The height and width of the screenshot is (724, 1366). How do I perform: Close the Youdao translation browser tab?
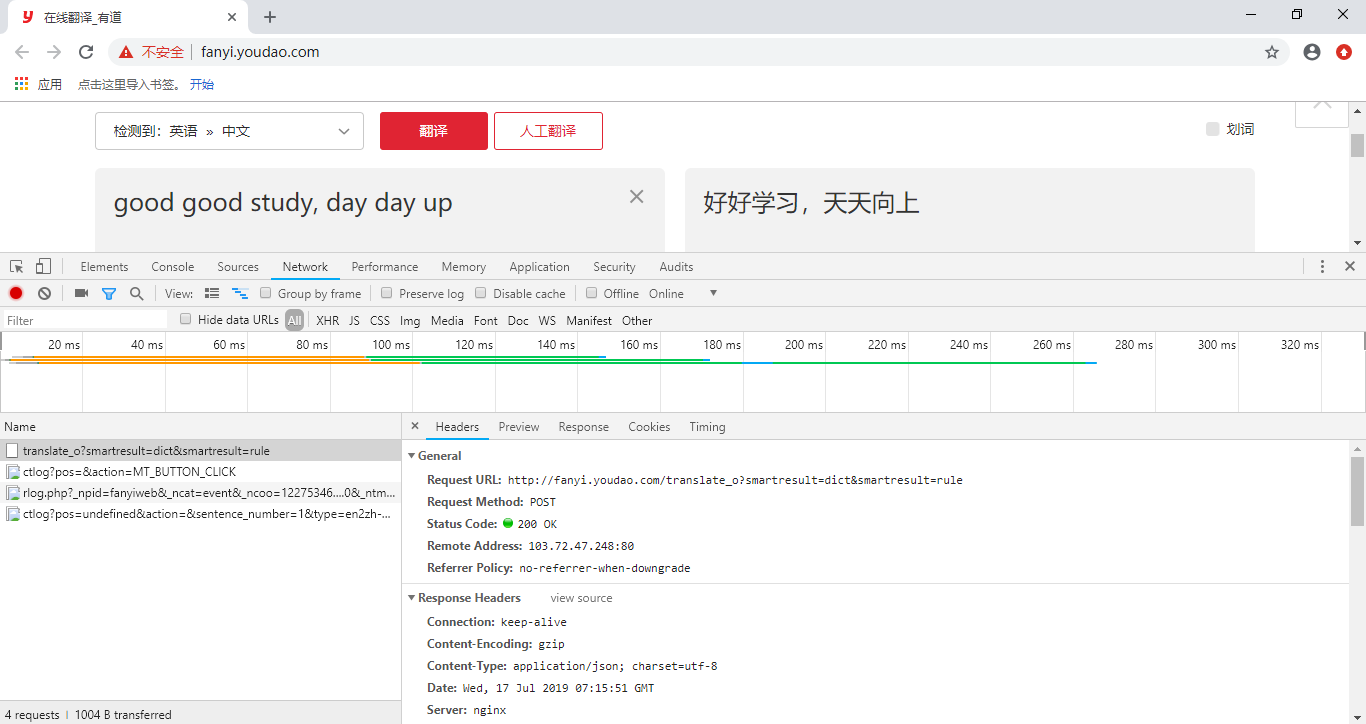pos(232,17)
